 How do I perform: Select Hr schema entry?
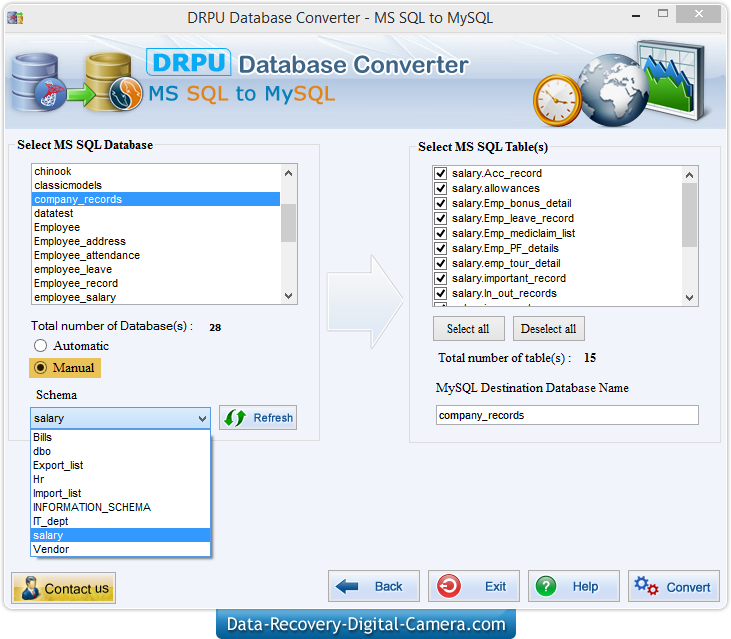pos(120,479)
